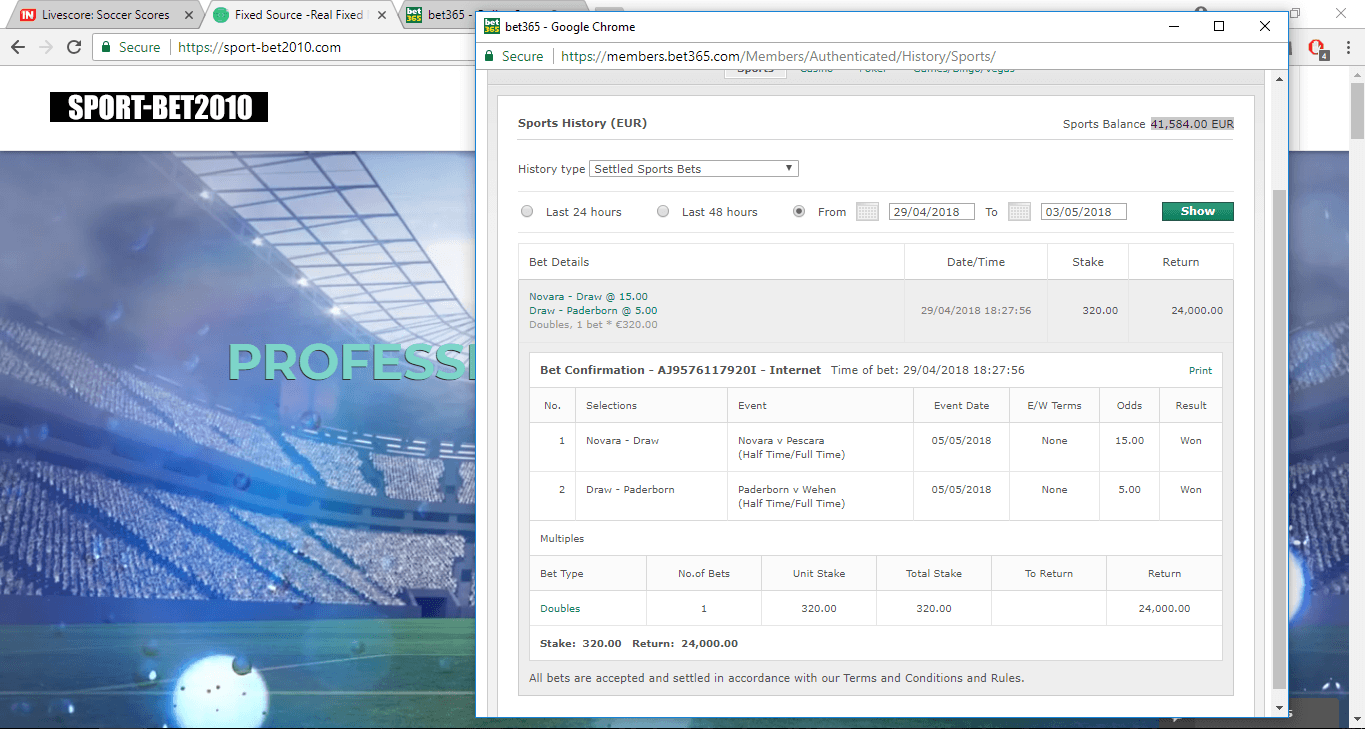Click the Won result for Novara - Draw
The height and width of the screenshot is (729, 1365).
1190,441
